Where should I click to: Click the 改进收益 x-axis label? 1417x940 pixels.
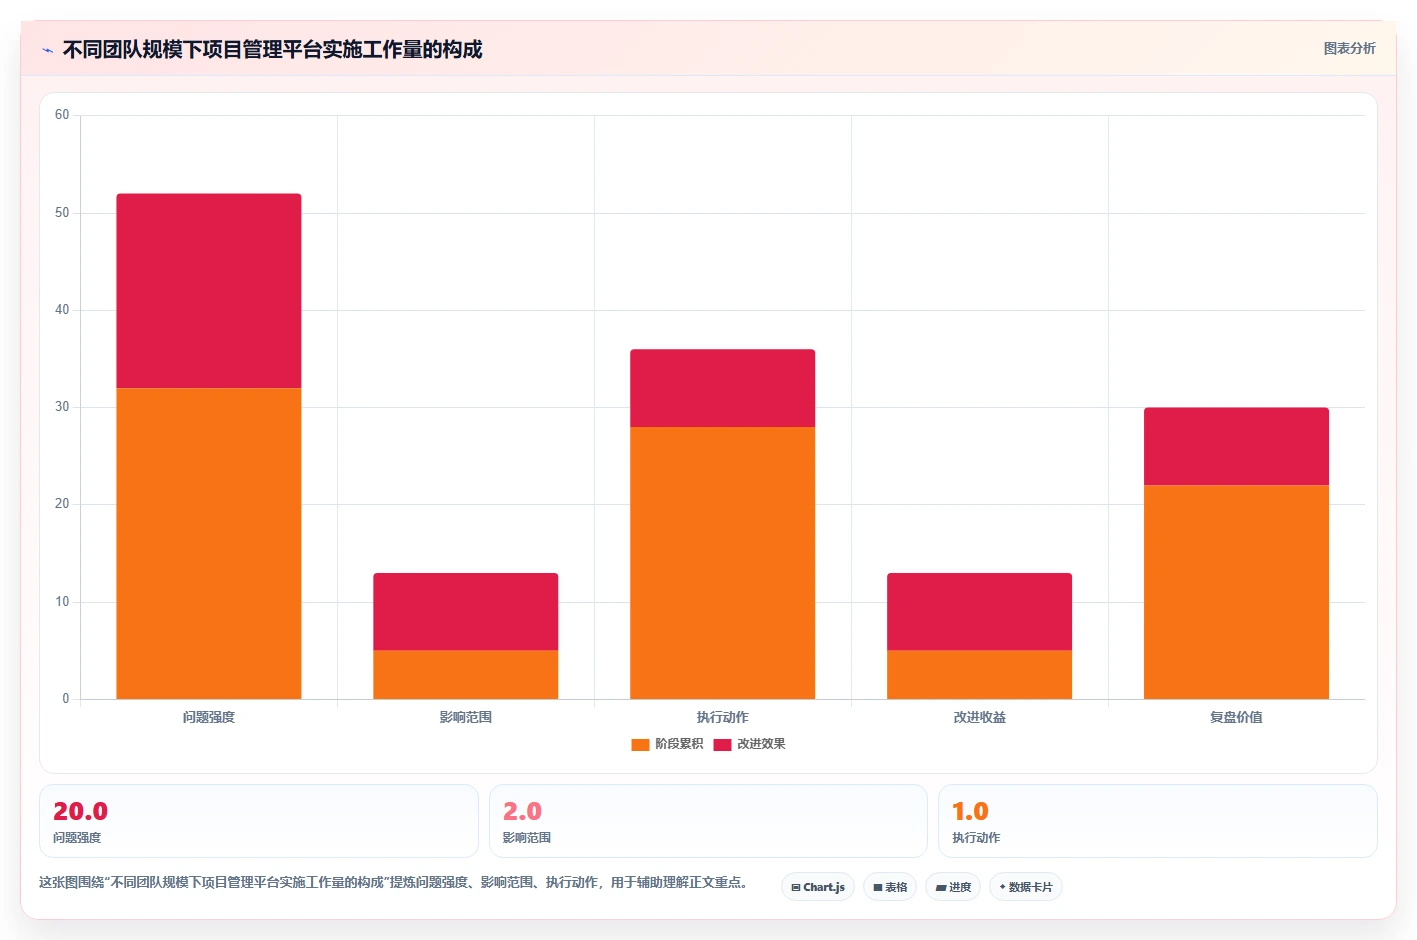pos(980,717)
